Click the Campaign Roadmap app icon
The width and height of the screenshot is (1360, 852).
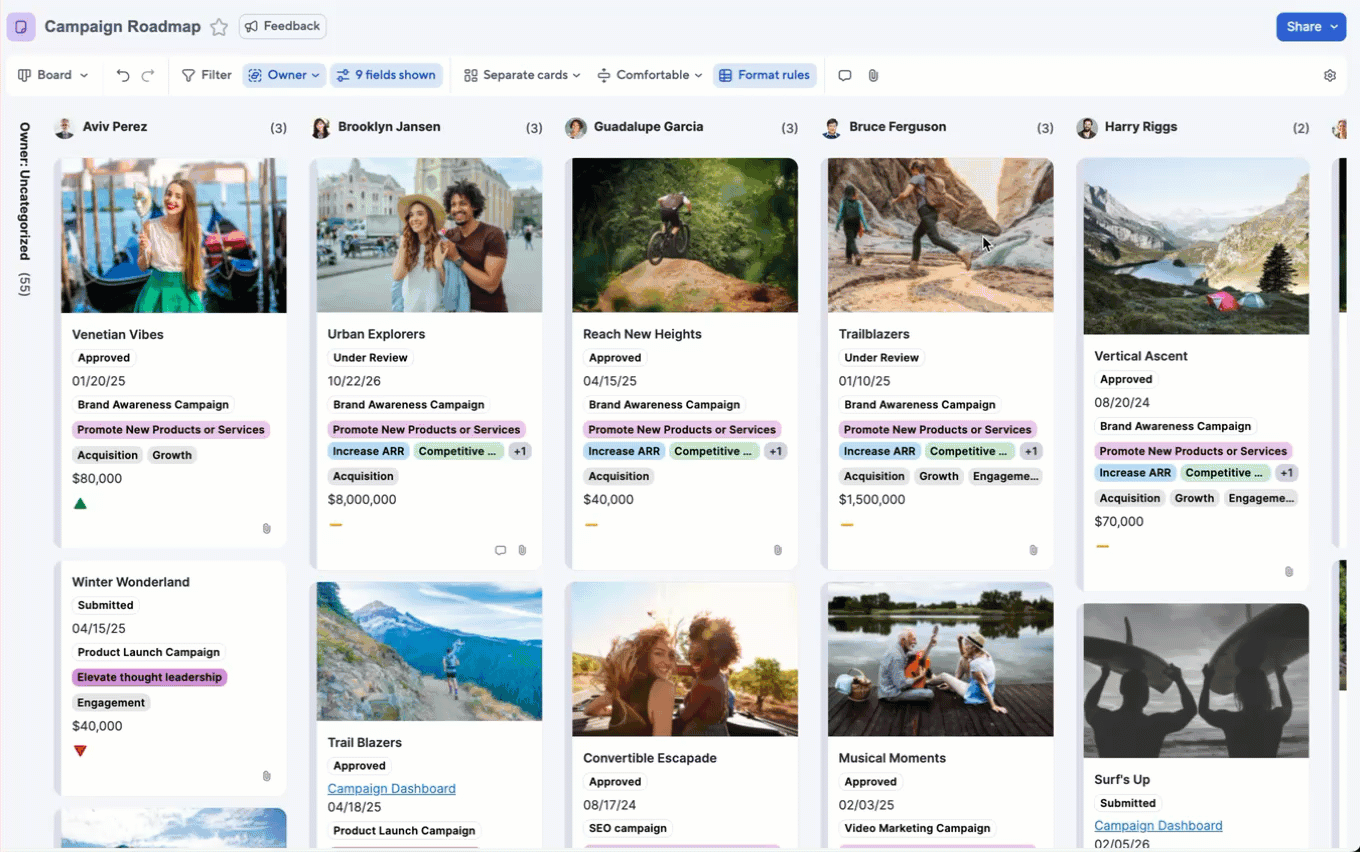point(21,27)
